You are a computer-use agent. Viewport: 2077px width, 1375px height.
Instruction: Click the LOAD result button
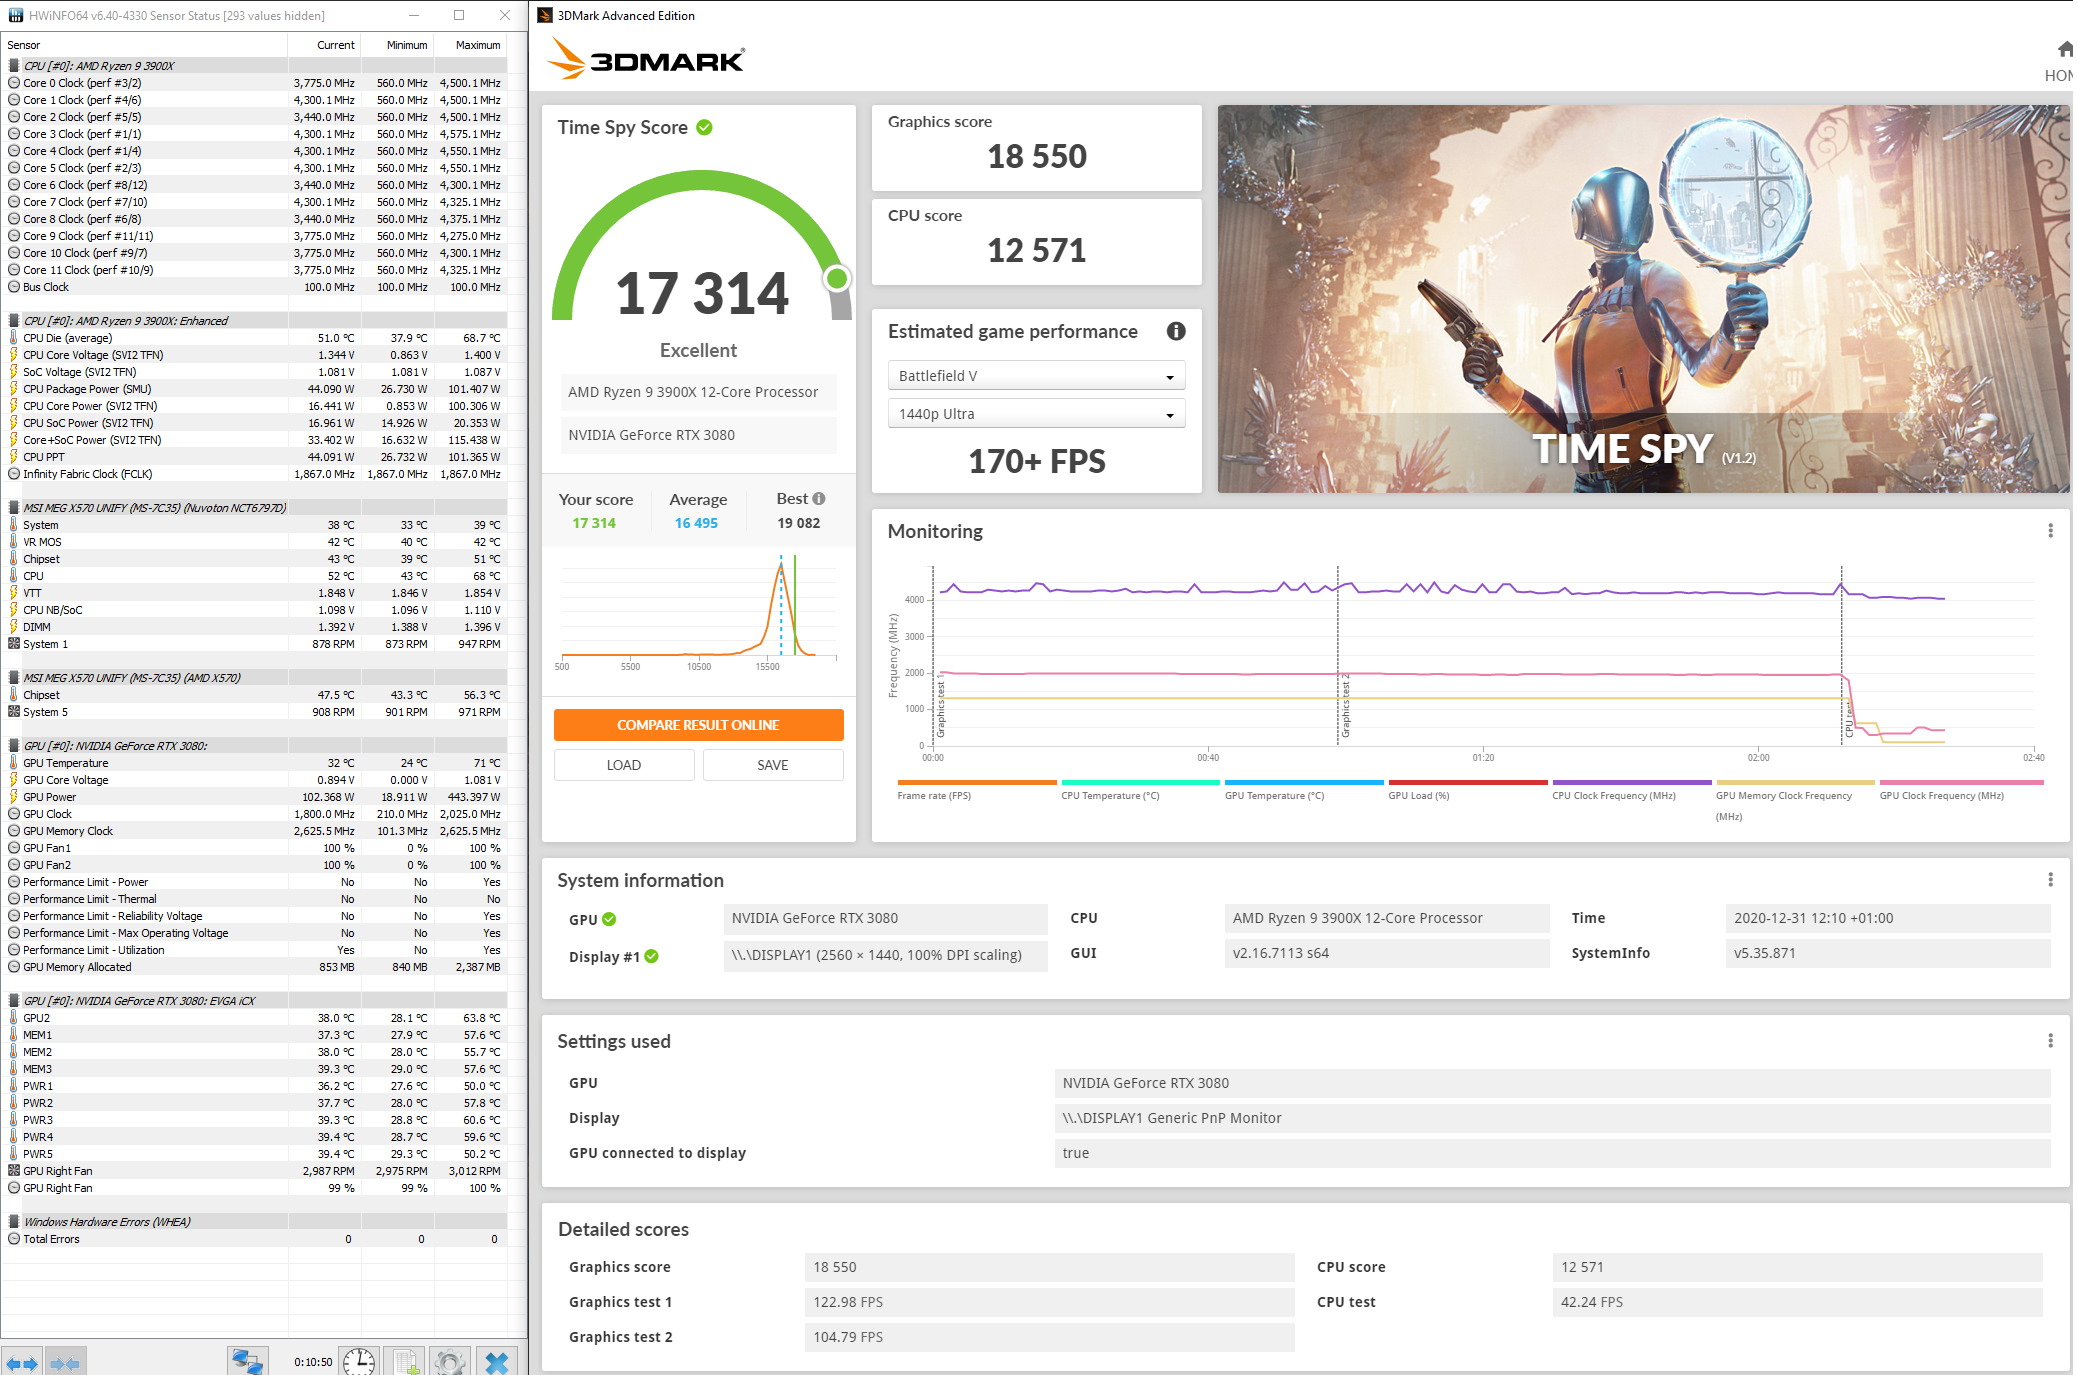click(x=623, y=765)
